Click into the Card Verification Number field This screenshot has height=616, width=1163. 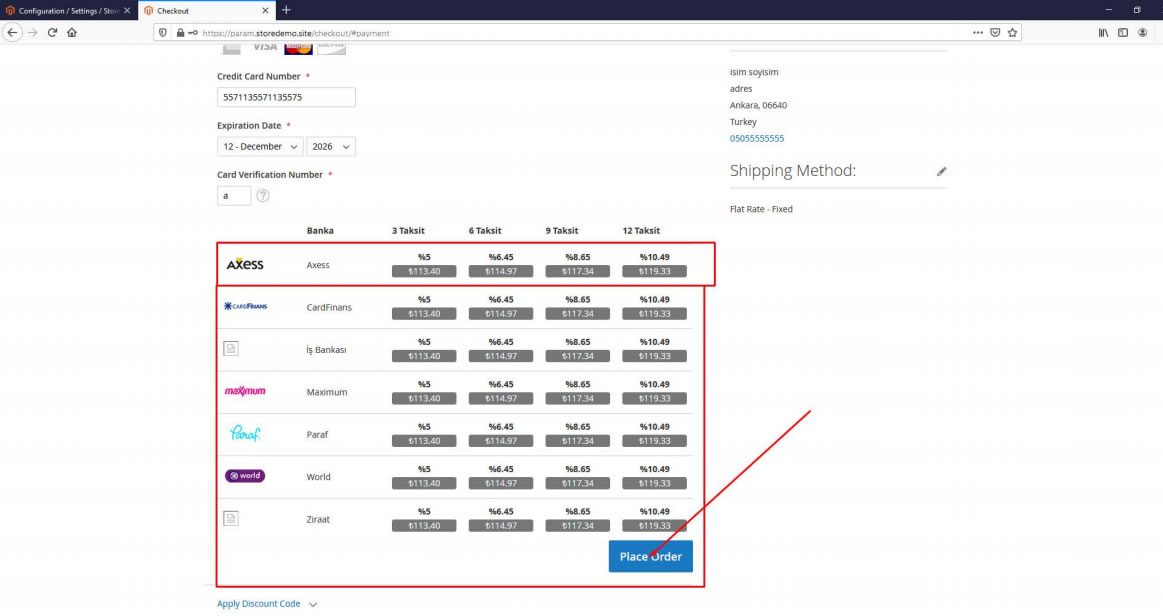pos(234,196)
